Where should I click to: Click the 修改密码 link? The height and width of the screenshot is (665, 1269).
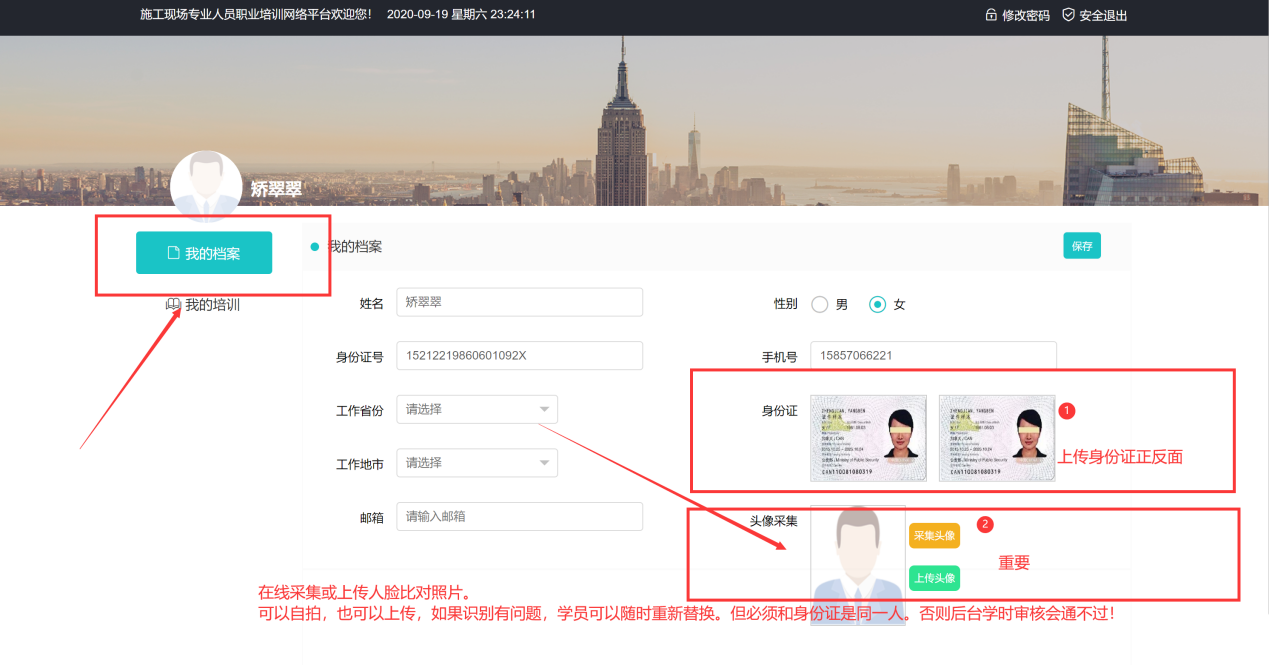[1025, 15]
